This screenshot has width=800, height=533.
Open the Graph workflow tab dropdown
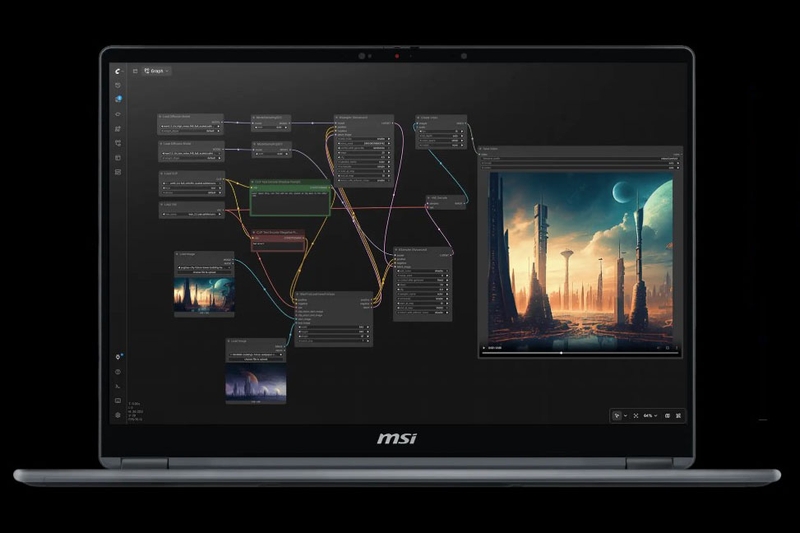157,71
